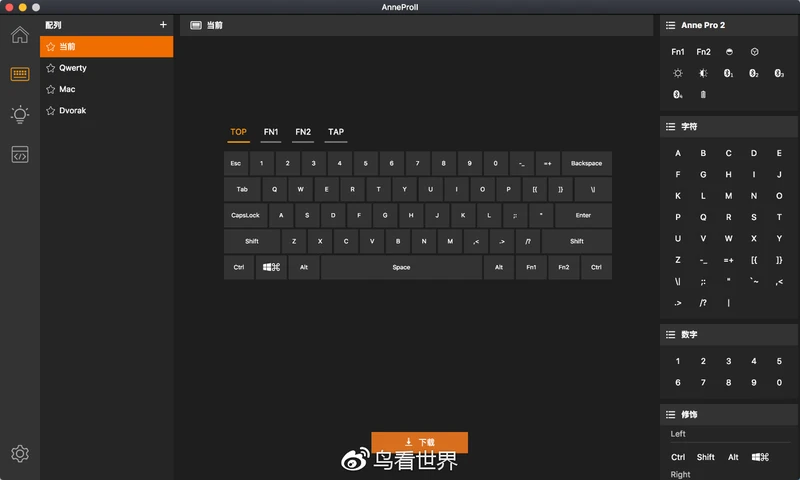
Task: Select the CapsLock key on the layout
Action: 245,215
